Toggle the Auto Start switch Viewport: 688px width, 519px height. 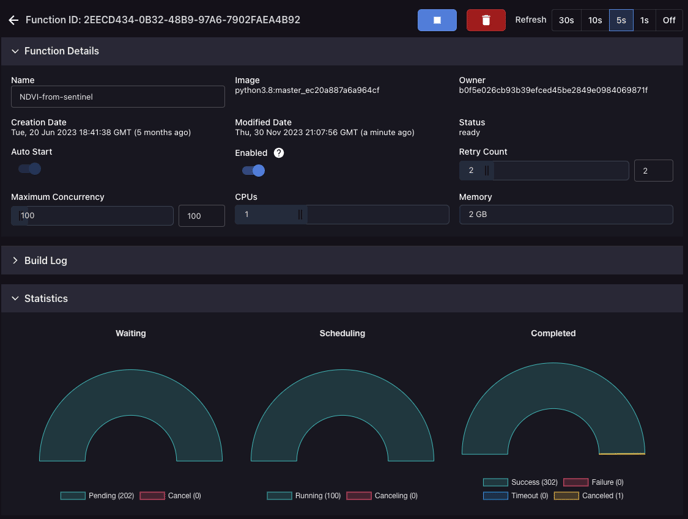29,169
